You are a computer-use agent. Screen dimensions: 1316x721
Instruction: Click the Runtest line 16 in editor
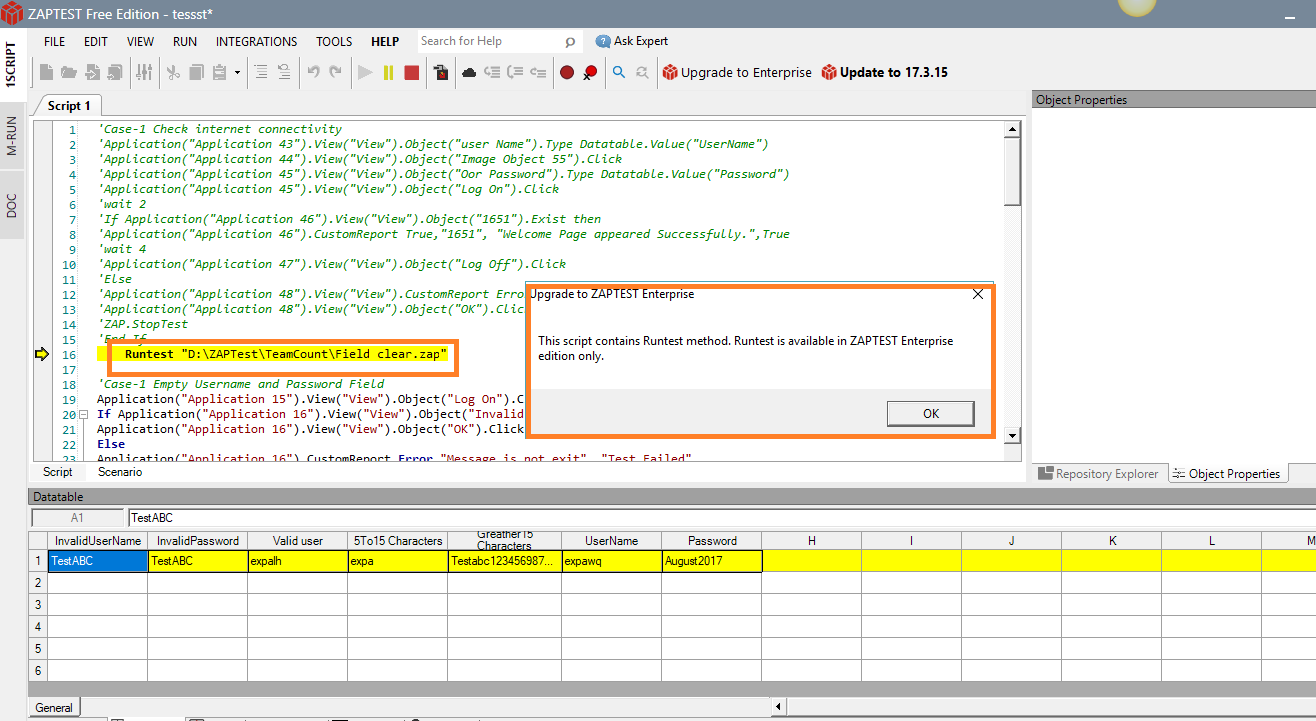pos(285,354)
